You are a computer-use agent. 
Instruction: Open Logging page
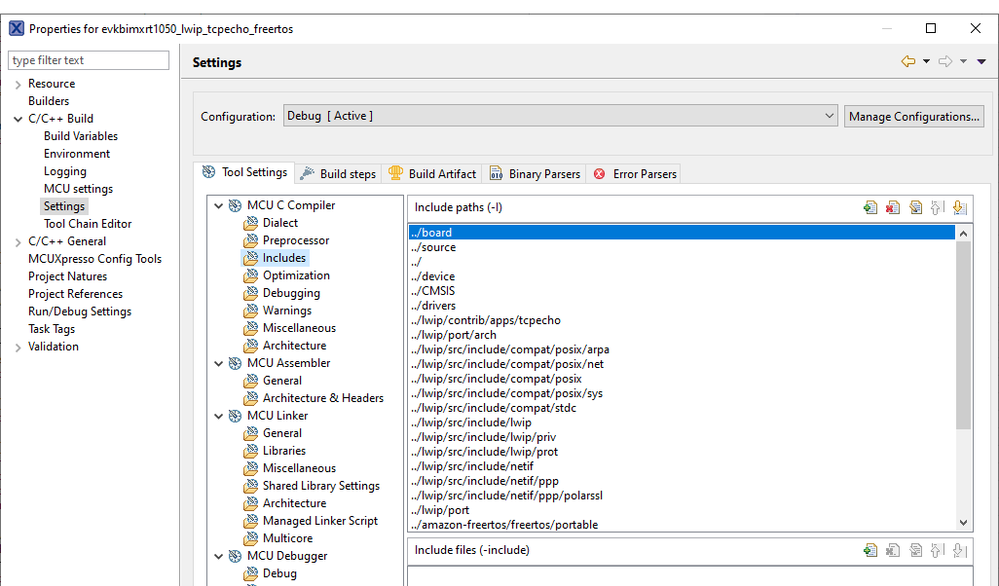coord(65,171)
